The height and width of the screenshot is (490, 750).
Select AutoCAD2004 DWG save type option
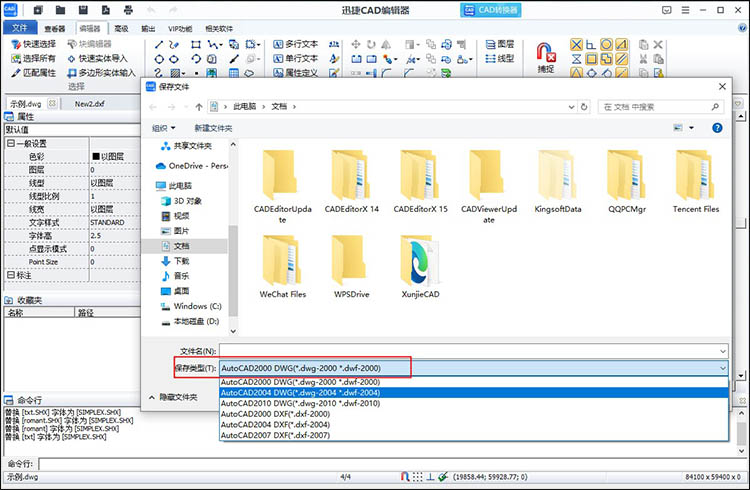474,392
